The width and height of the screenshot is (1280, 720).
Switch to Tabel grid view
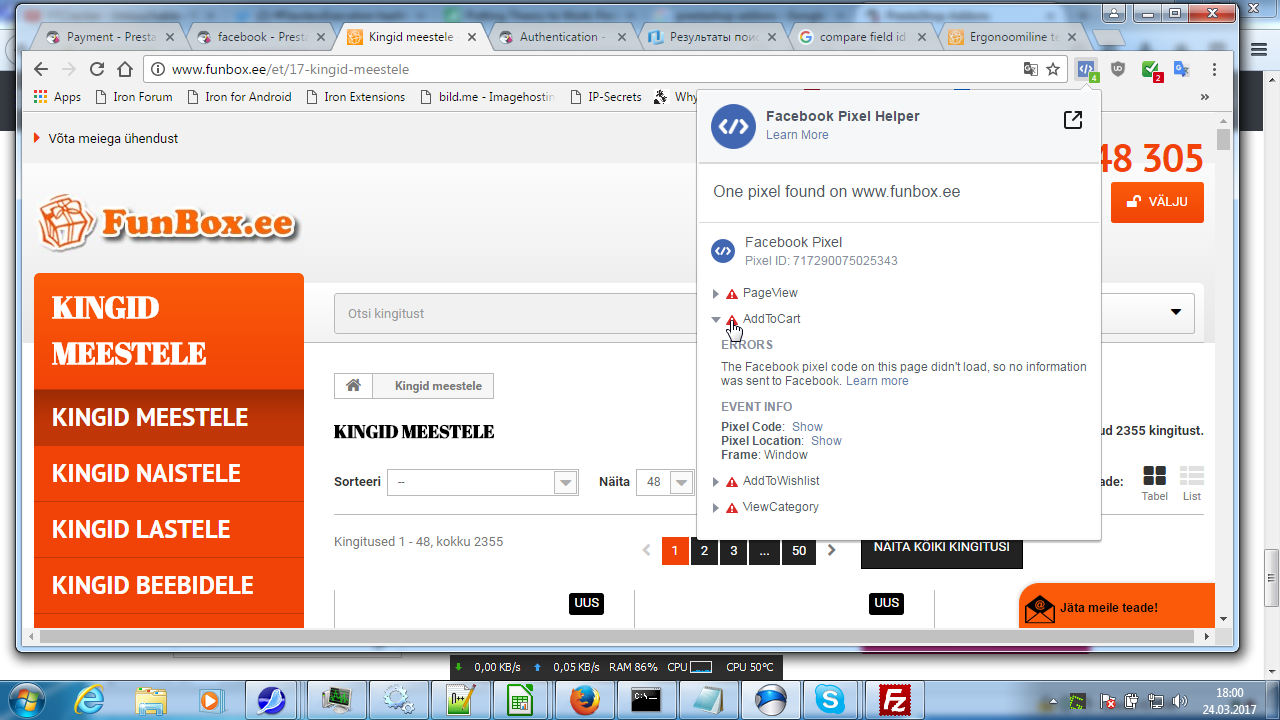click(1154, 483)
